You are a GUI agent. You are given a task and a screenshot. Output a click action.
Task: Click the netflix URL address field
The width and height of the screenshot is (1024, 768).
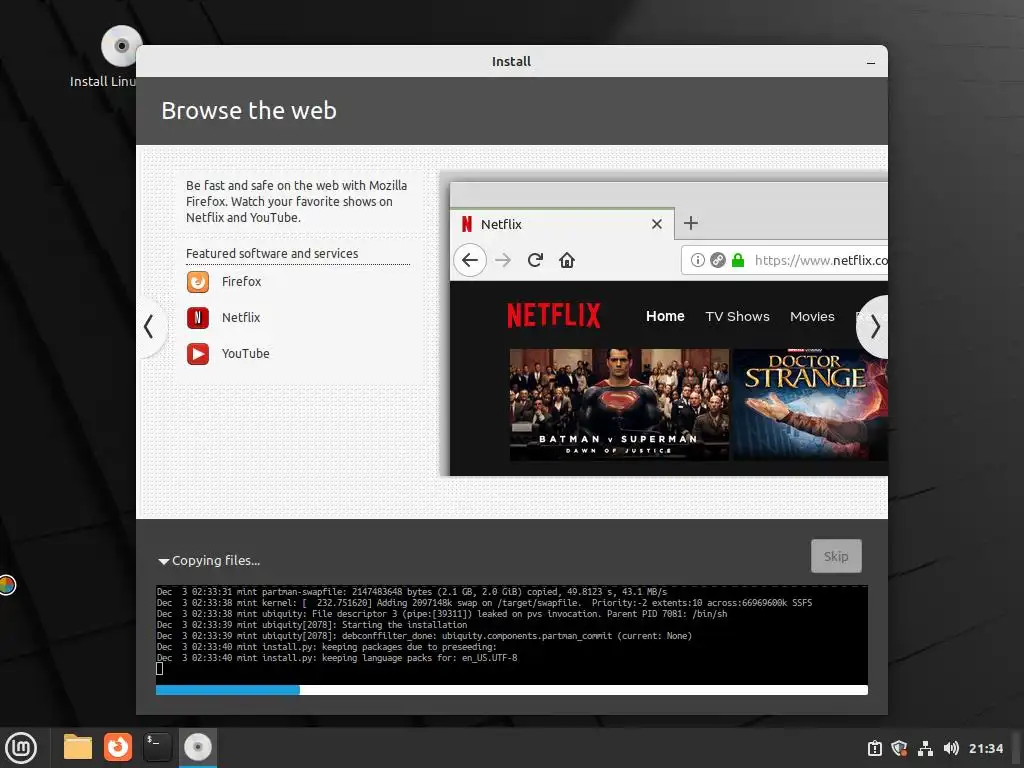coord(784,261)
